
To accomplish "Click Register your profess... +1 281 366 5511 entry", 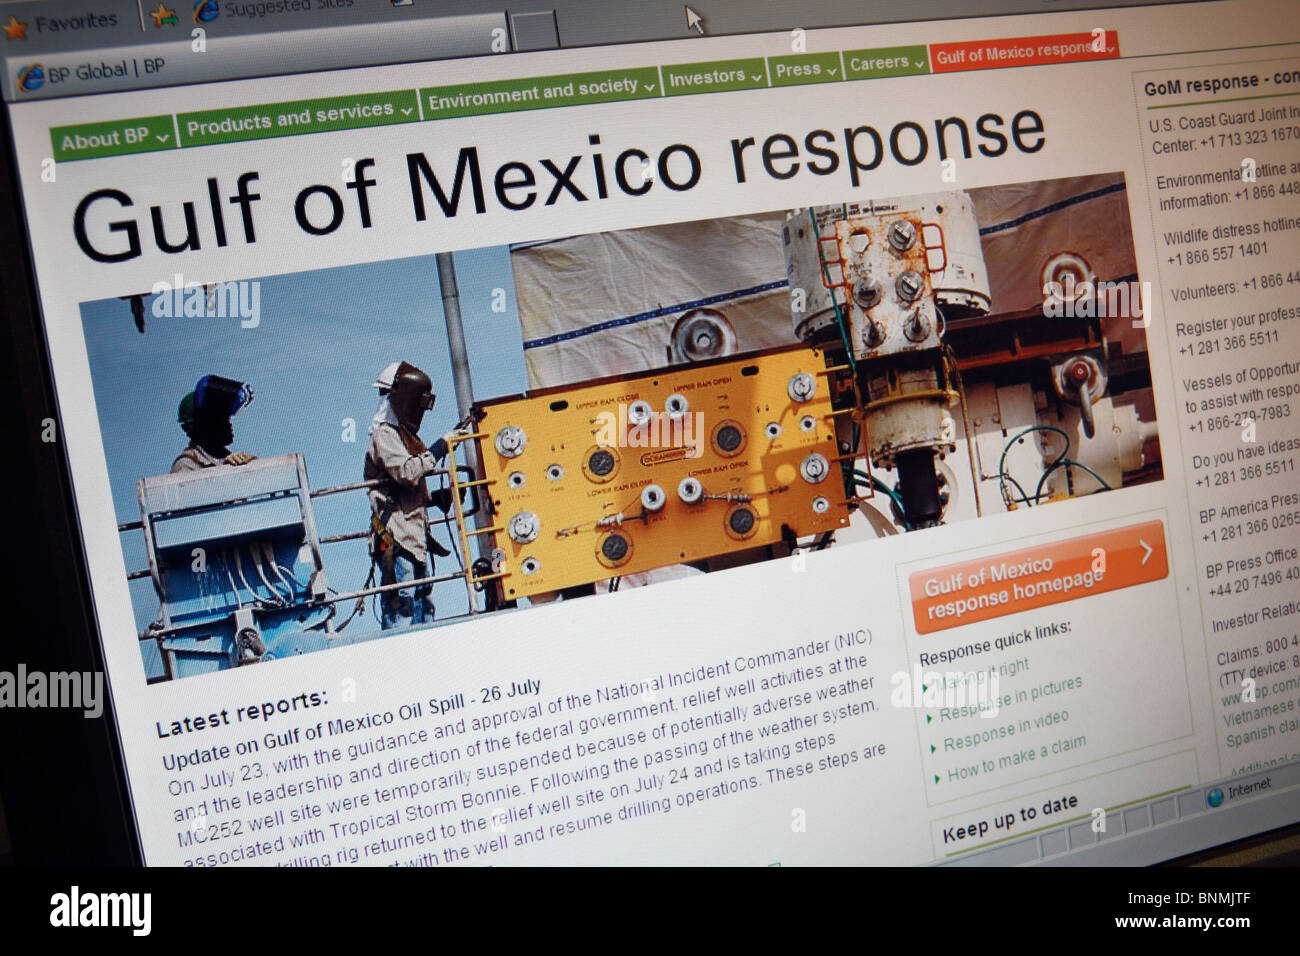I will click(x=1238, y=331).
